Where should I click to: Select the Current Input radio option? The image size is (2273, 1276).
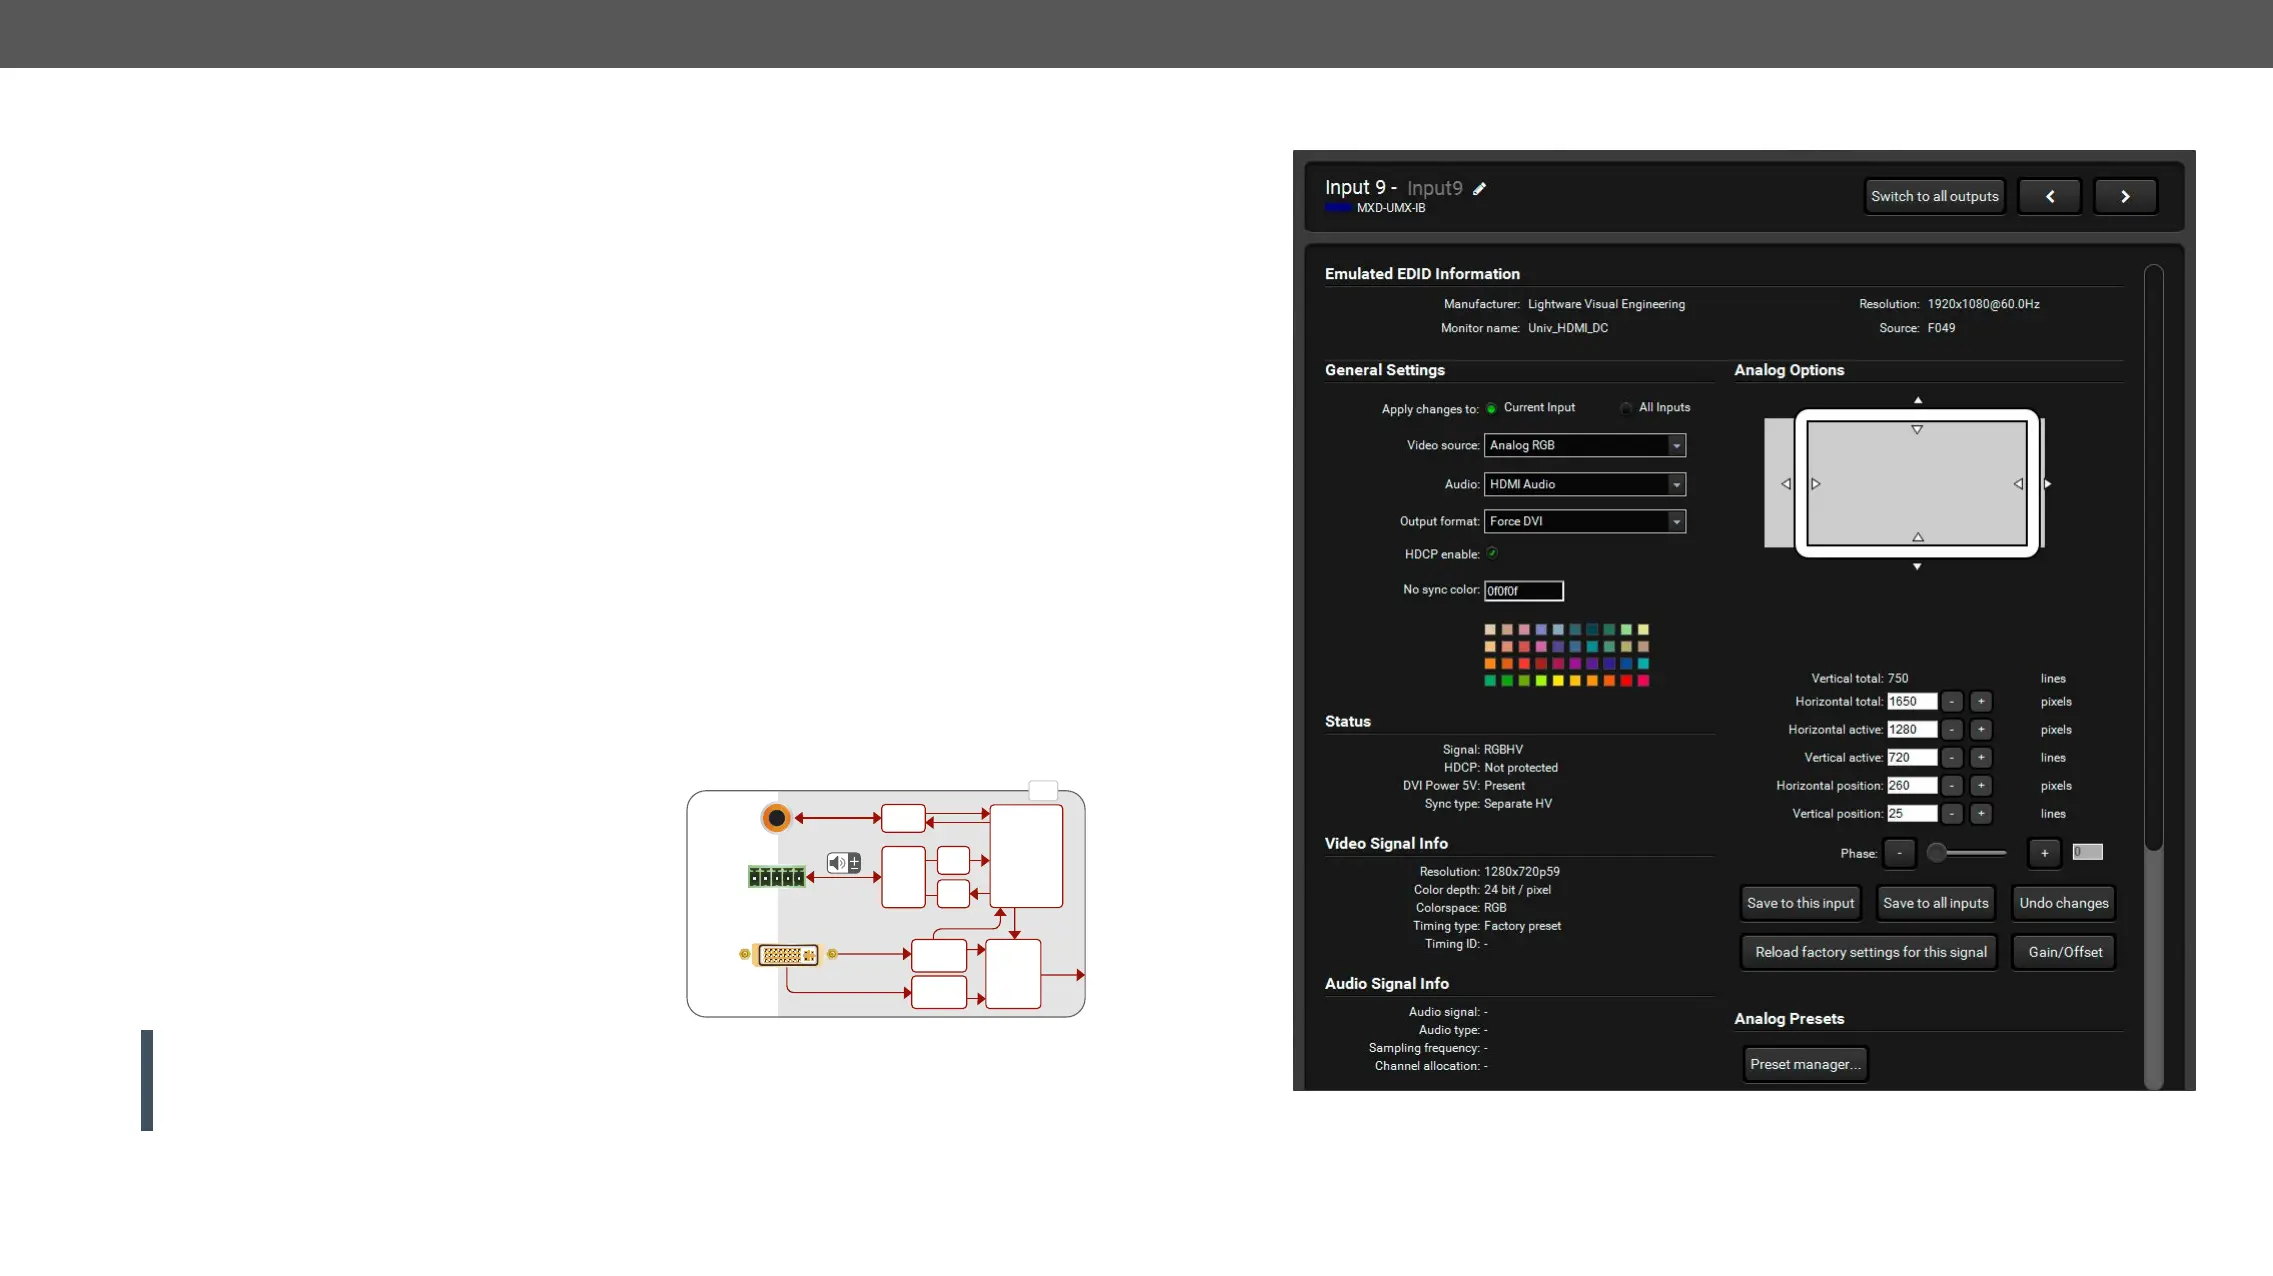tap(1491, 408)
